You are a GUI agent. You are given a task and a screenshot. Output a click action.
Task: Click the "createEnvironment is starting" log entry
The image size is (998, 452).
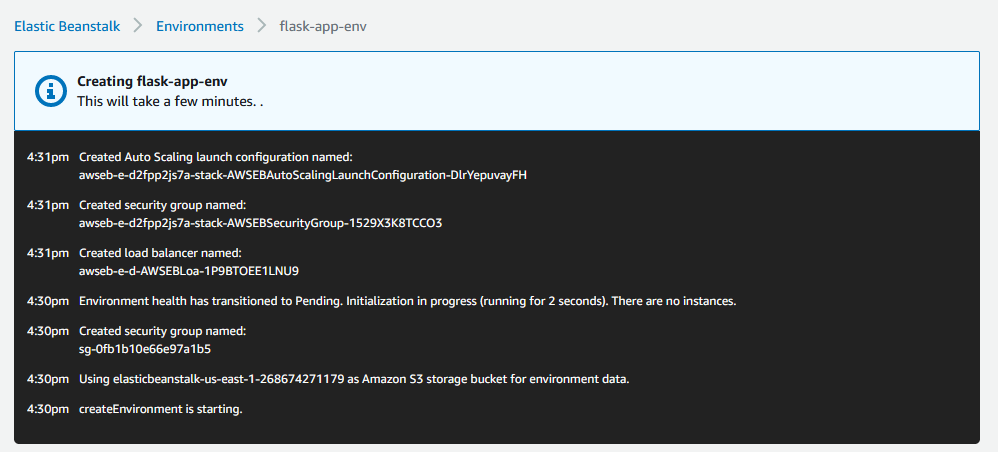pyautogui.click(x=160, y=409)
